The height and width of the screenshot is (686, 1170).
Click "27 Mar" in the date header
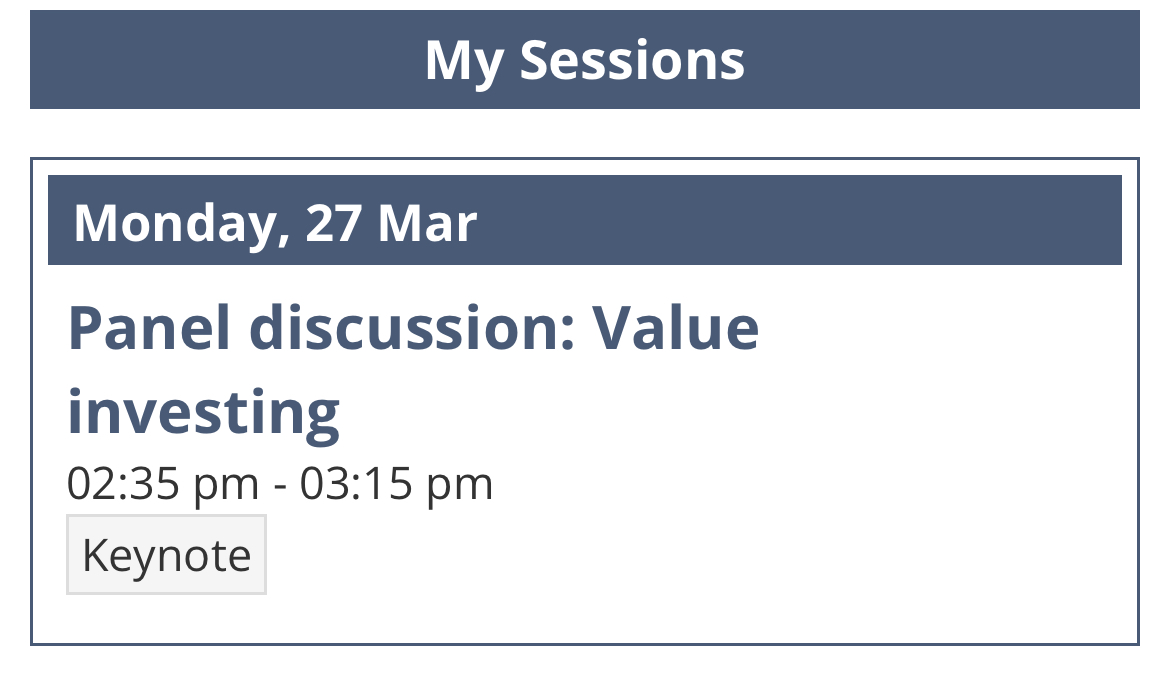391,222
